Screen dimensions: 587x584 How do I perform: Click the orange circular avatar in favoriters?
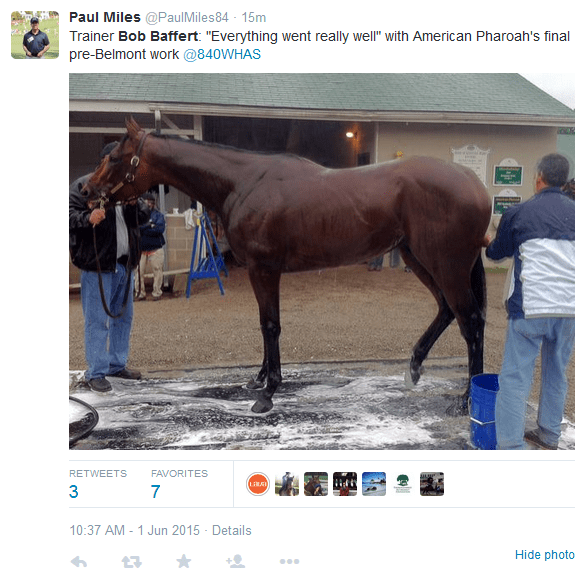click(258, 484)
